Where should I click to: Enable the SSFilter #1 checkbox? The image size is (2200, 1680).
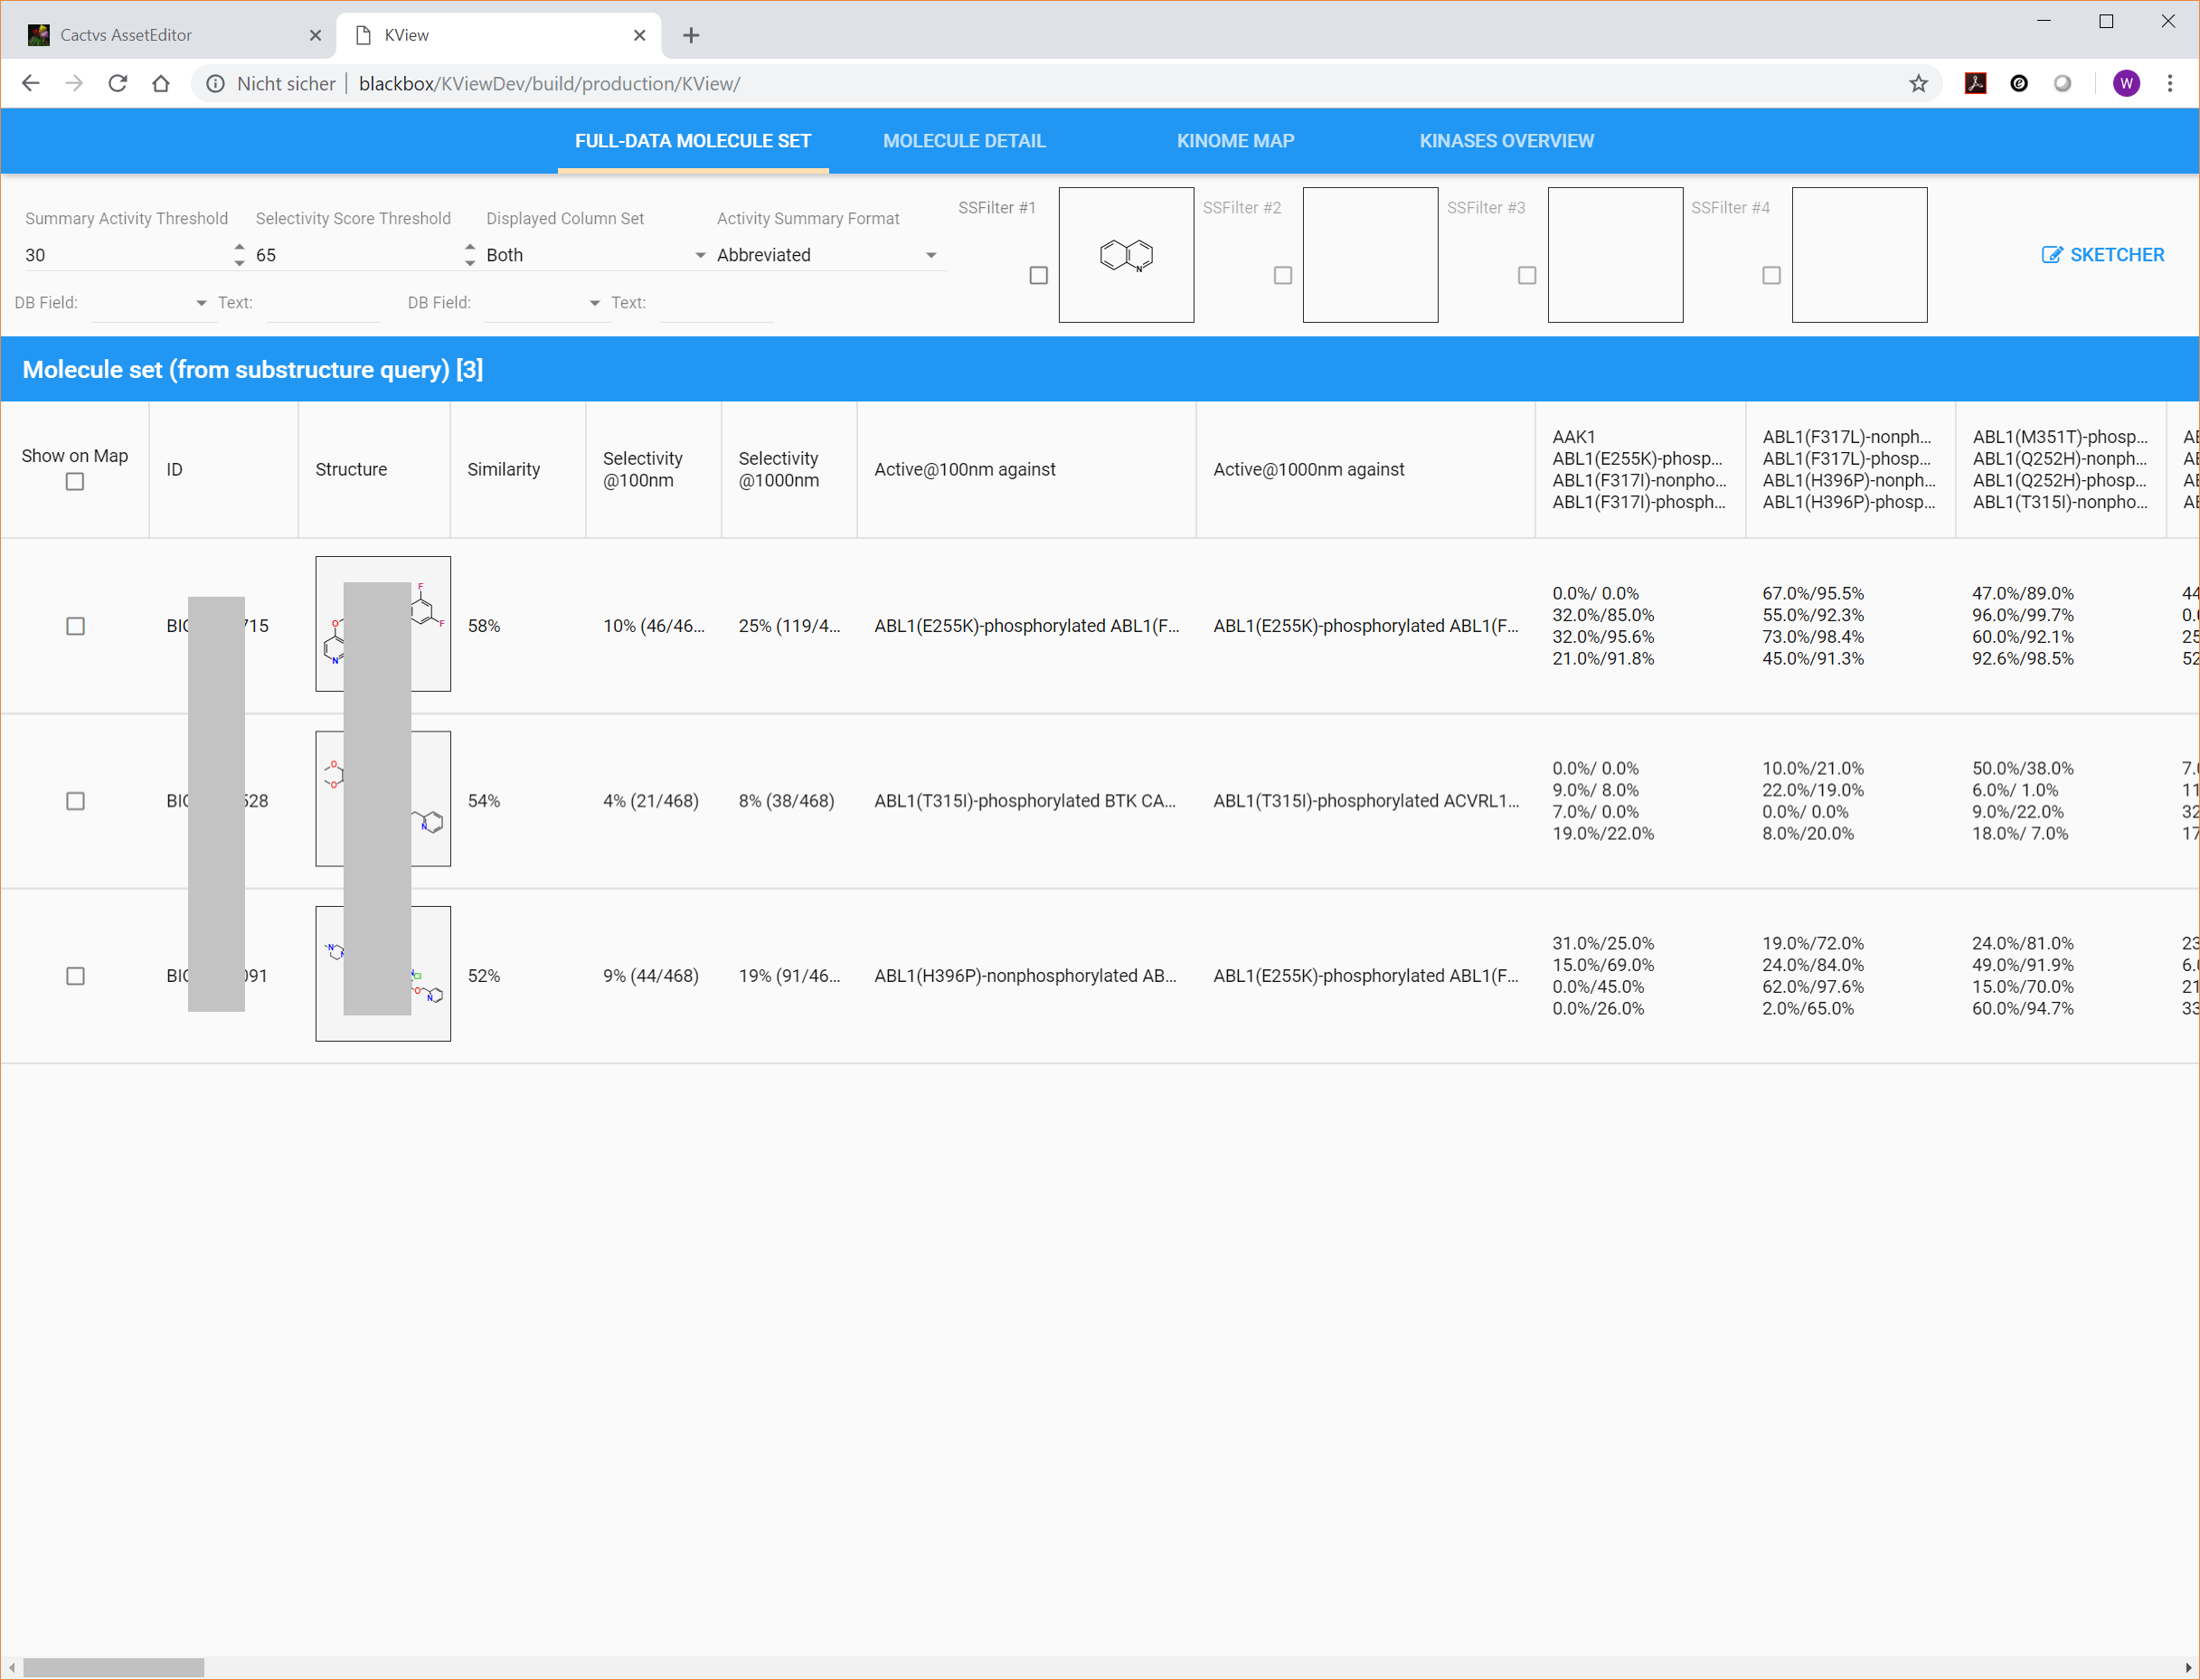[x=1039, y=275]
